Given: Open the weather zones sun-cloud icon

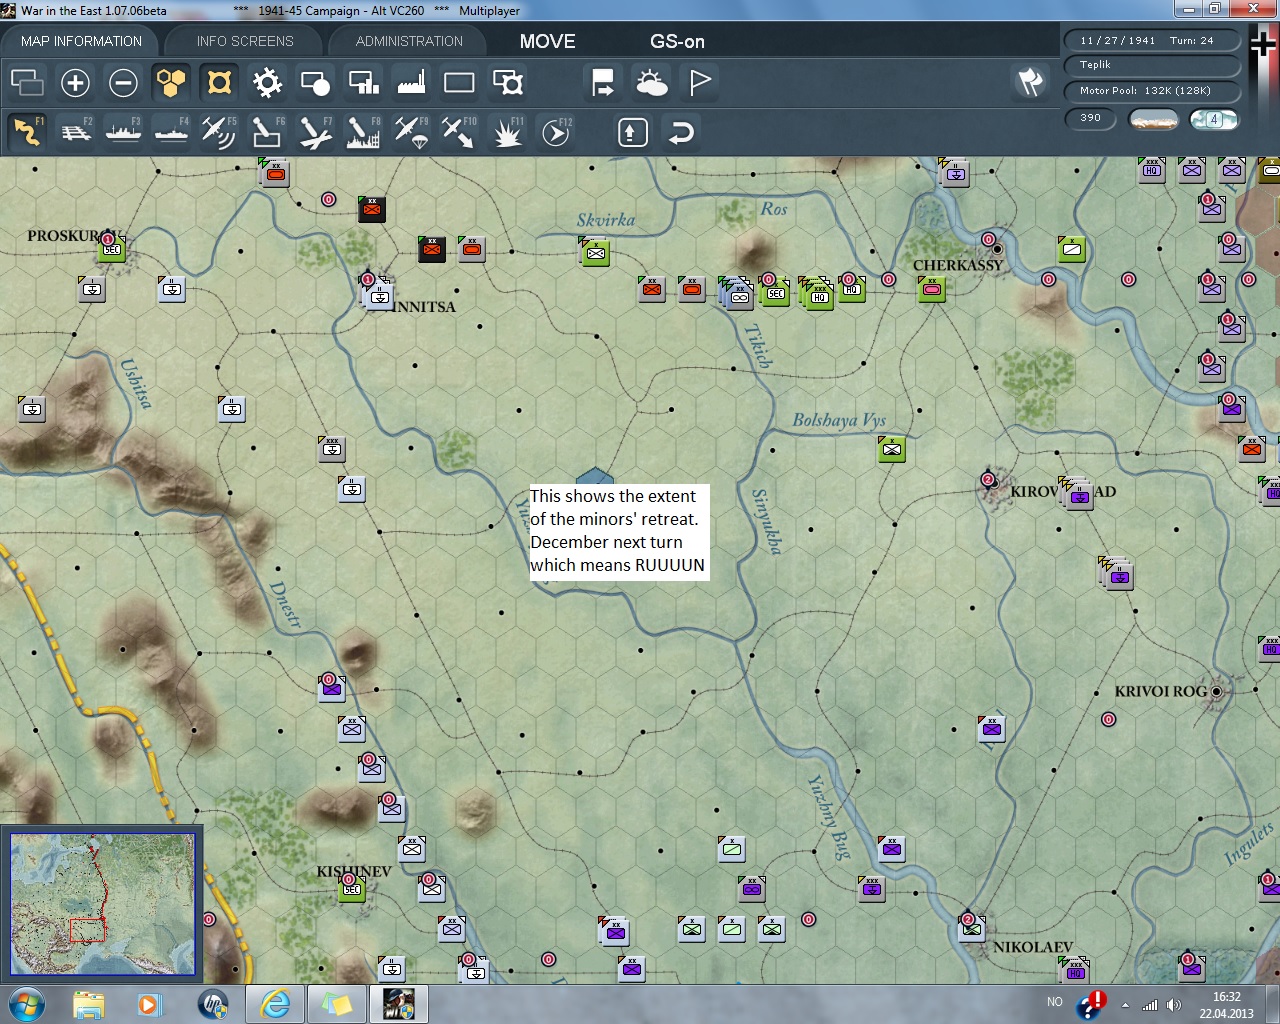Looking at the screenshot, I should click(651, 83).
